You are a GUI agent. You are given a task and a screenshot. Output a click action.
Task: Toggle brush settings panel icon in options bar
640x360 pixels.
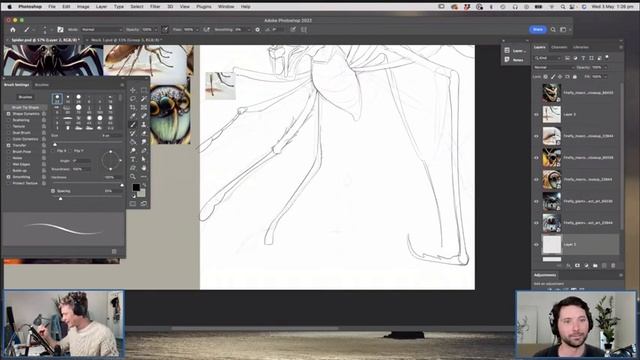click(60, 29)
